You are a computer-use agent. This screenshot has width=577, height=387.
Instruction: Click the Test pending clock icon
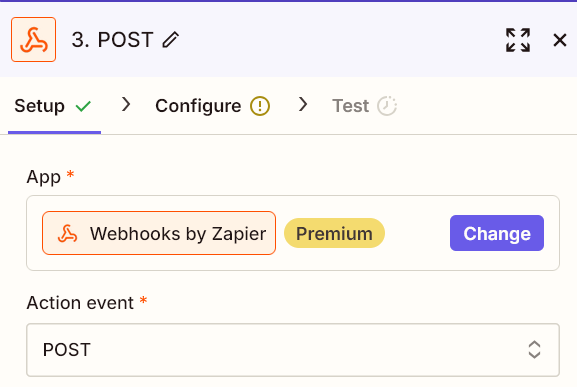[x=387, y=106]
